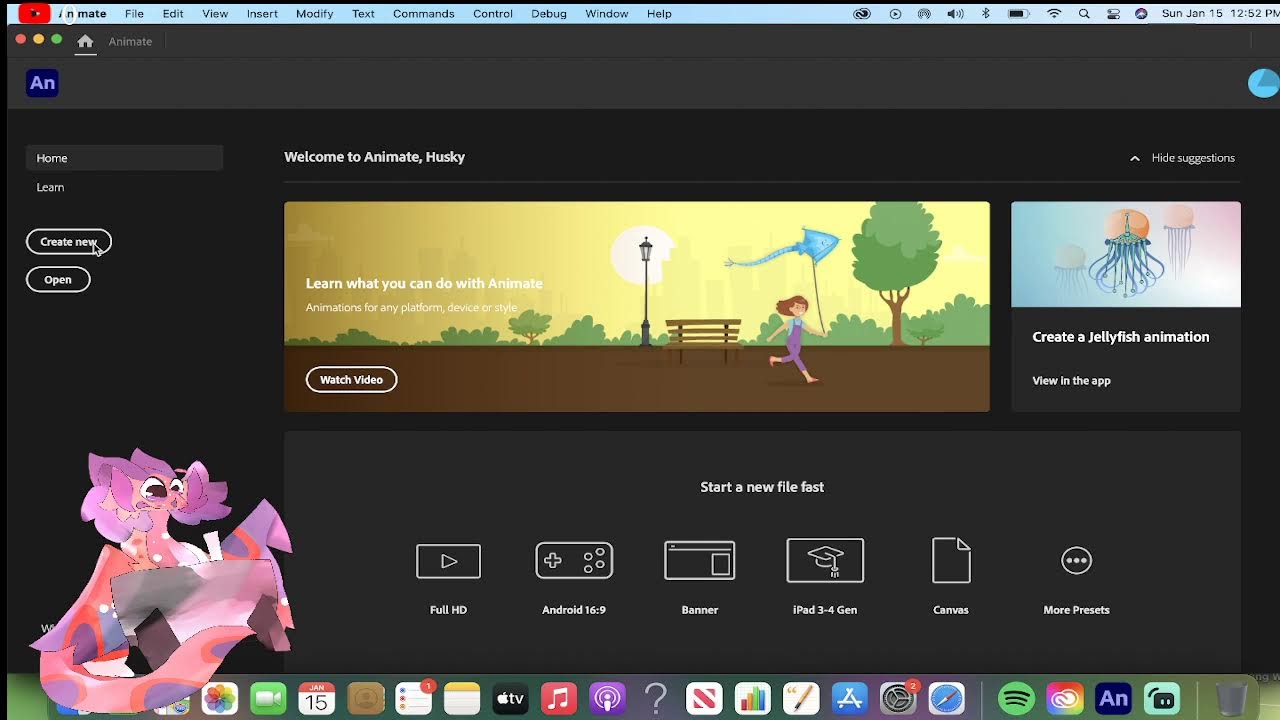Image resolution: width=1280 pixels, height=720 pixels.
Task: Open App Store in the Dock
Action: pos(849,698)
